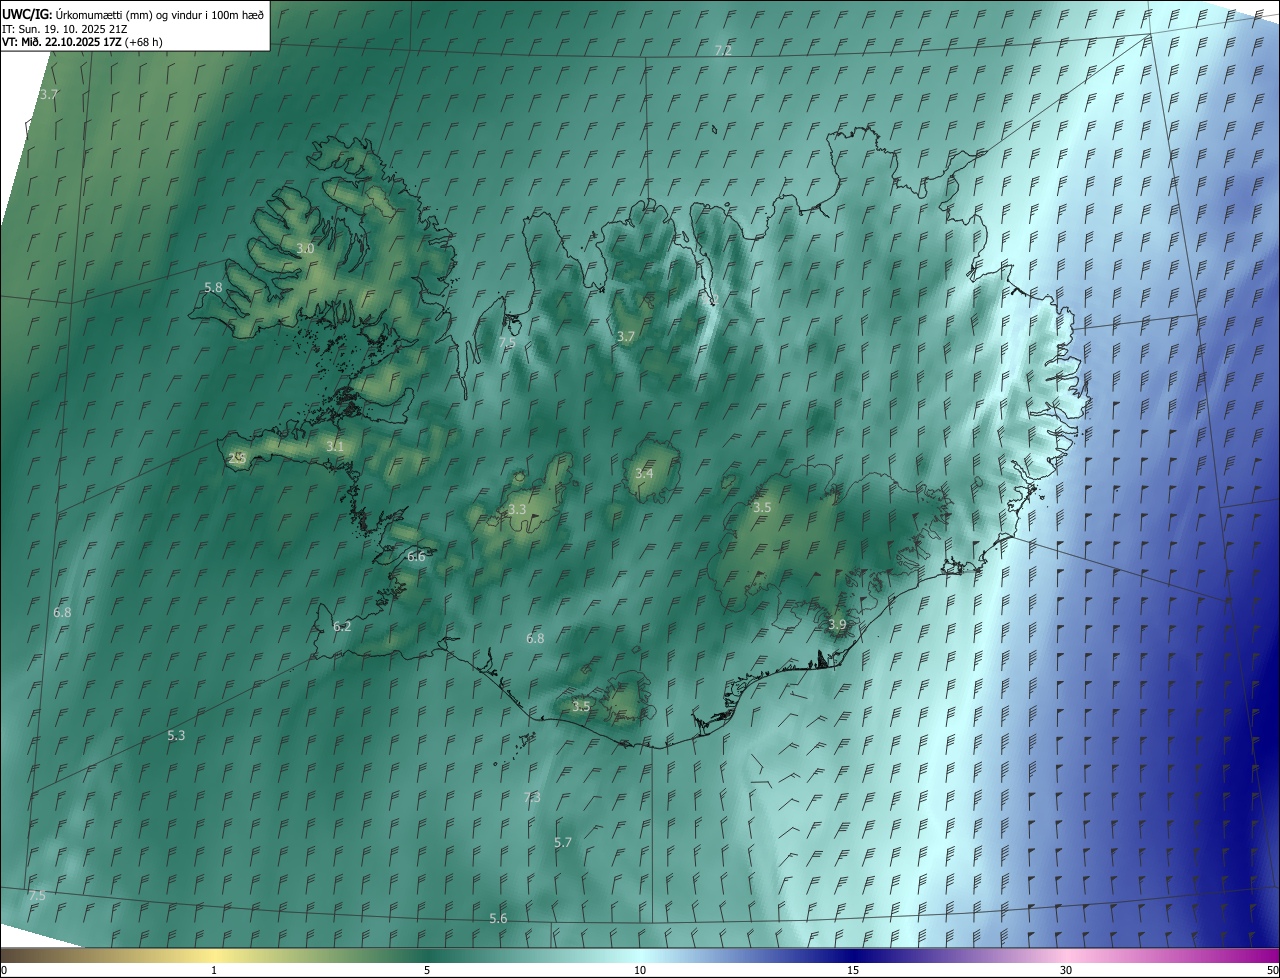Click the 3.0 value label on the Westfjords

coord(305,248)
